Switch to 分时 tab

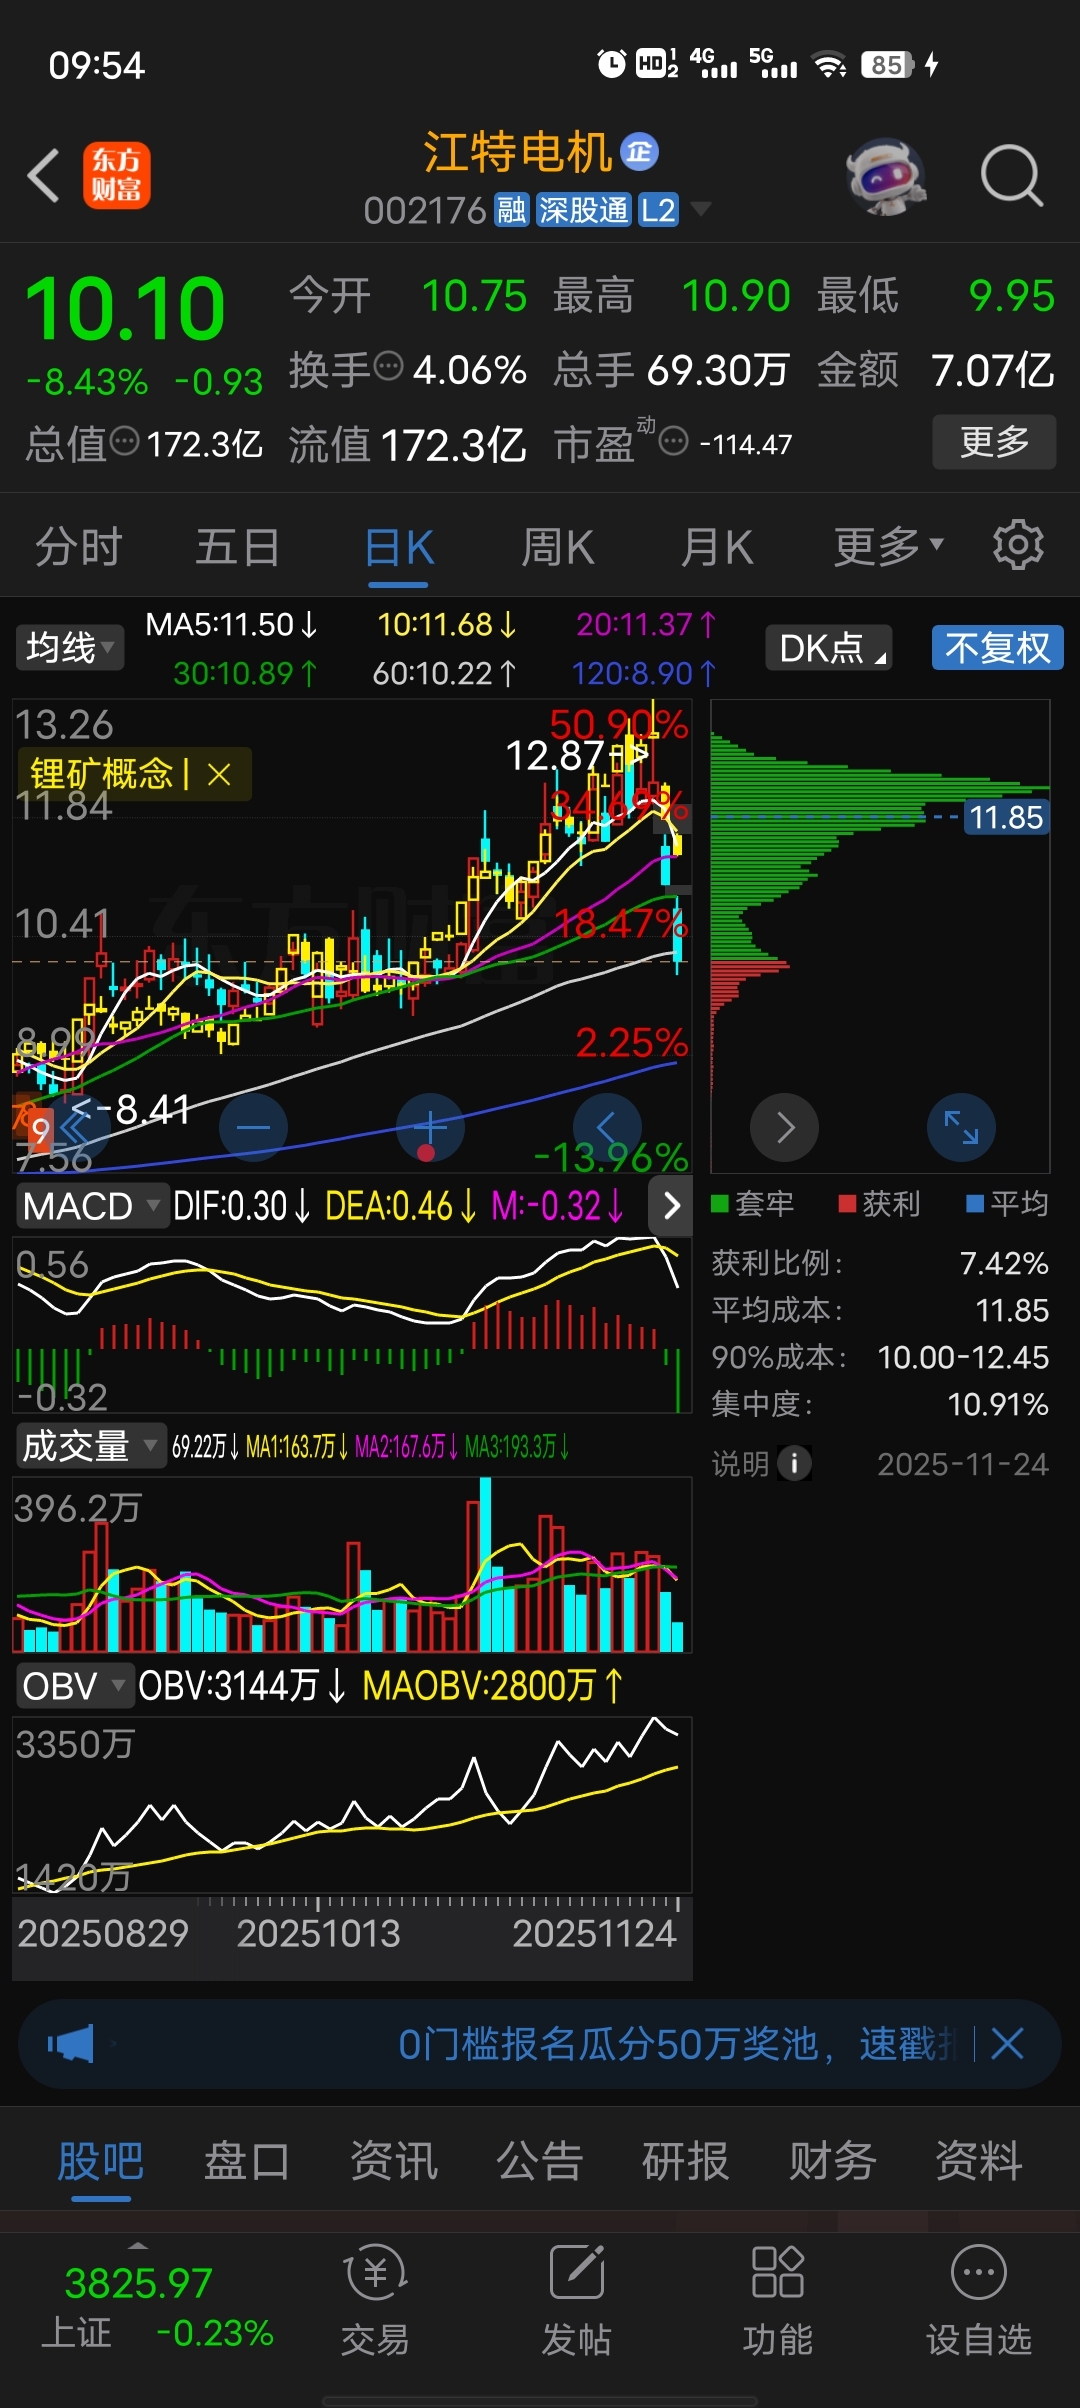pyautogui.click(x=79, y=547)
